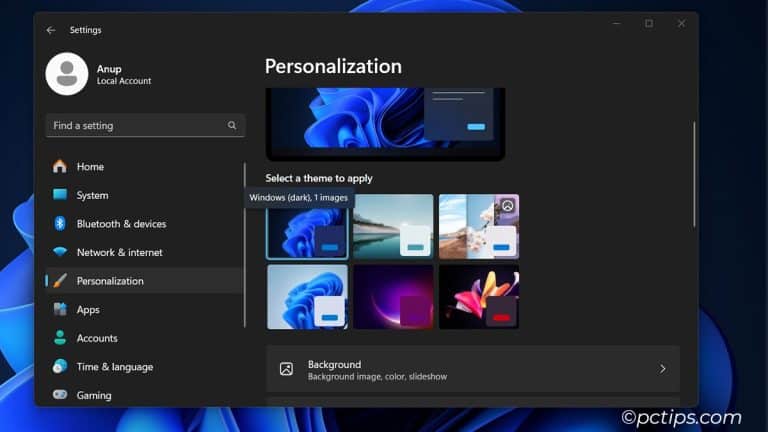Click the search magnifier icon
768x432 pixels.
pos(232,126)
